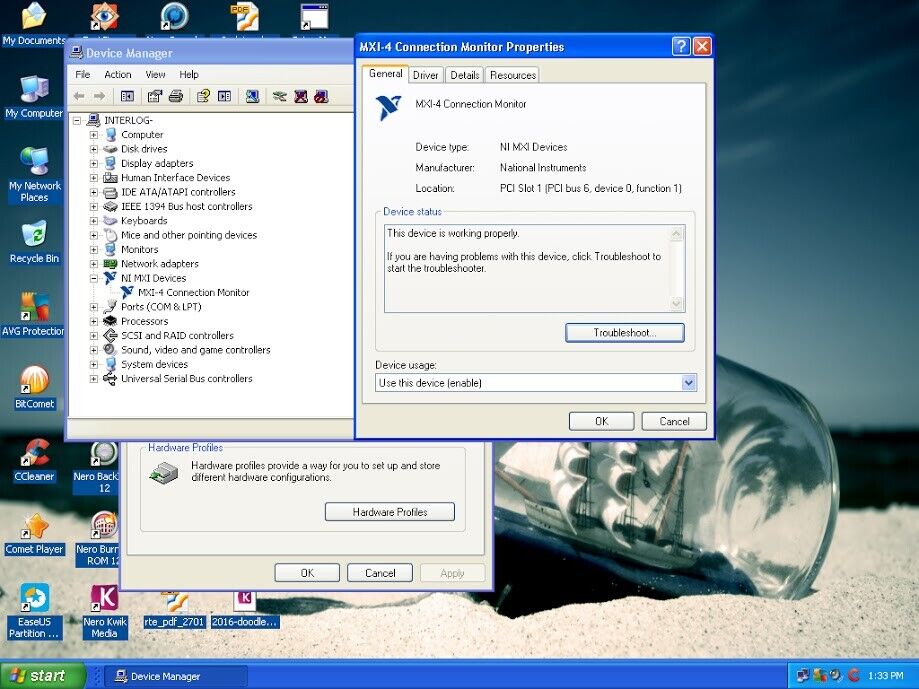The width and height of the screenshot is (919, 689).
Task: Open the Action menu in Device Manager
Action: [118, 74]
